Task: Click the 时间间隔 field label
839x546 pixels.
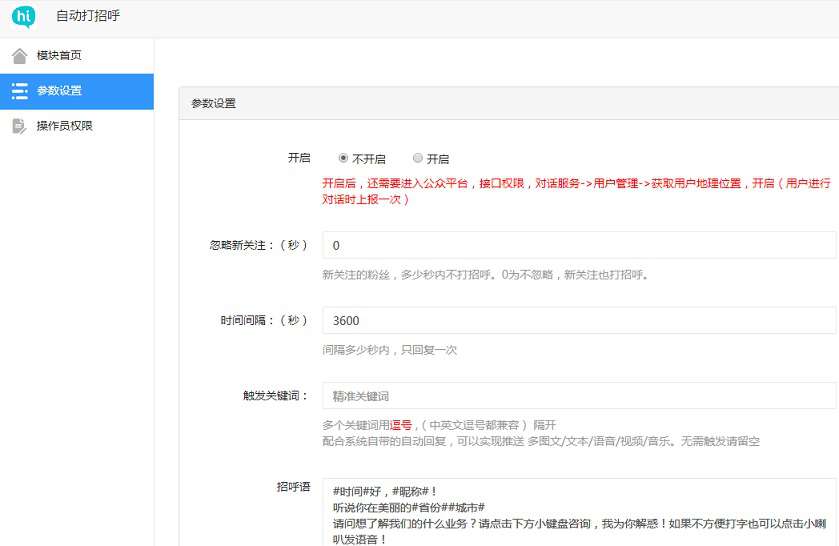Action: [x=265, y=320]
